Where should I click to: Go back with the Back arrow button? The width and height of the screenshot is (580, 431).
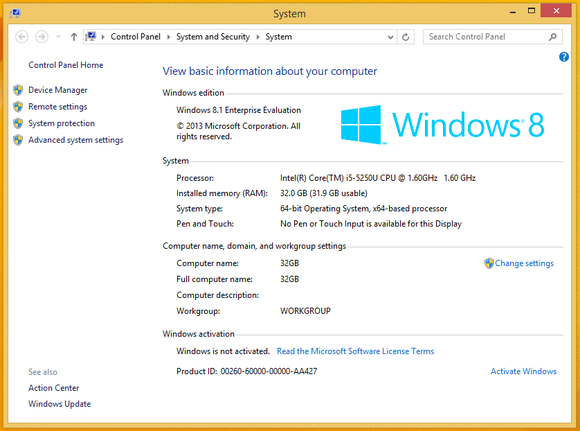click(x=22, y=37)
